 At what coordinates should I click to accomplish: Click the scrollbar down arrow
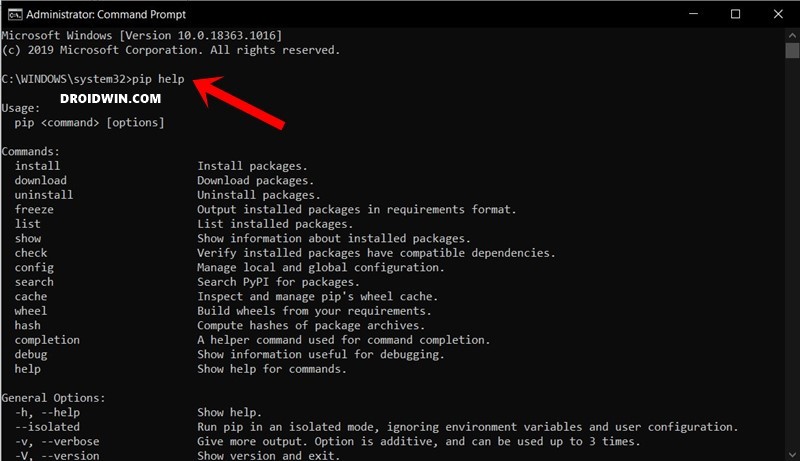pos(792,454)
